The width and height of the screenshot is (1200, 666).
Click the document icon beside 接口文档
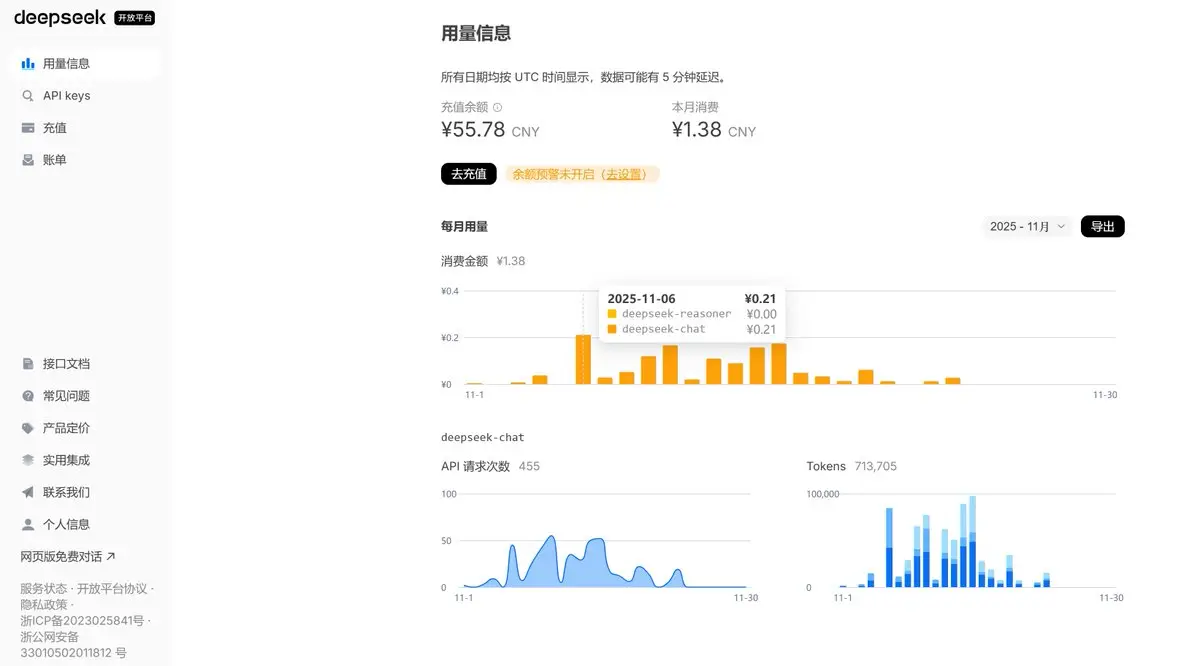point(28,364)
